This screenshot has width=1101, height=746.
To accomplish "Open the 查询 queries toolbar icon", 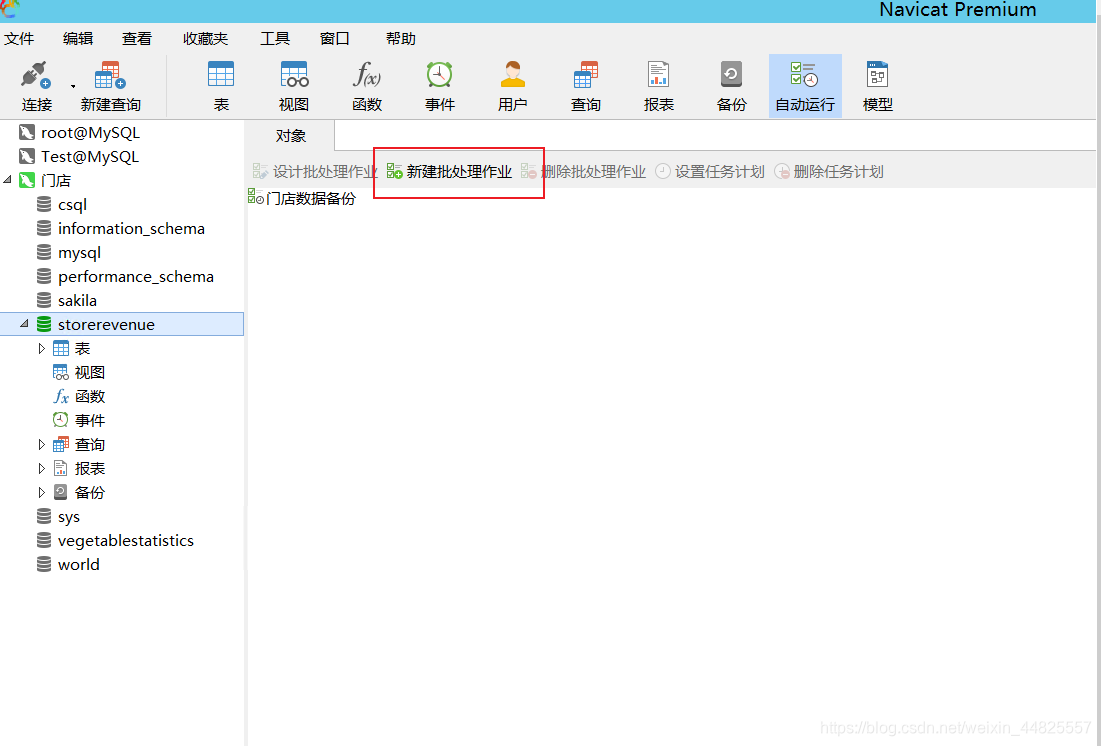I will (x=586, y=74).
